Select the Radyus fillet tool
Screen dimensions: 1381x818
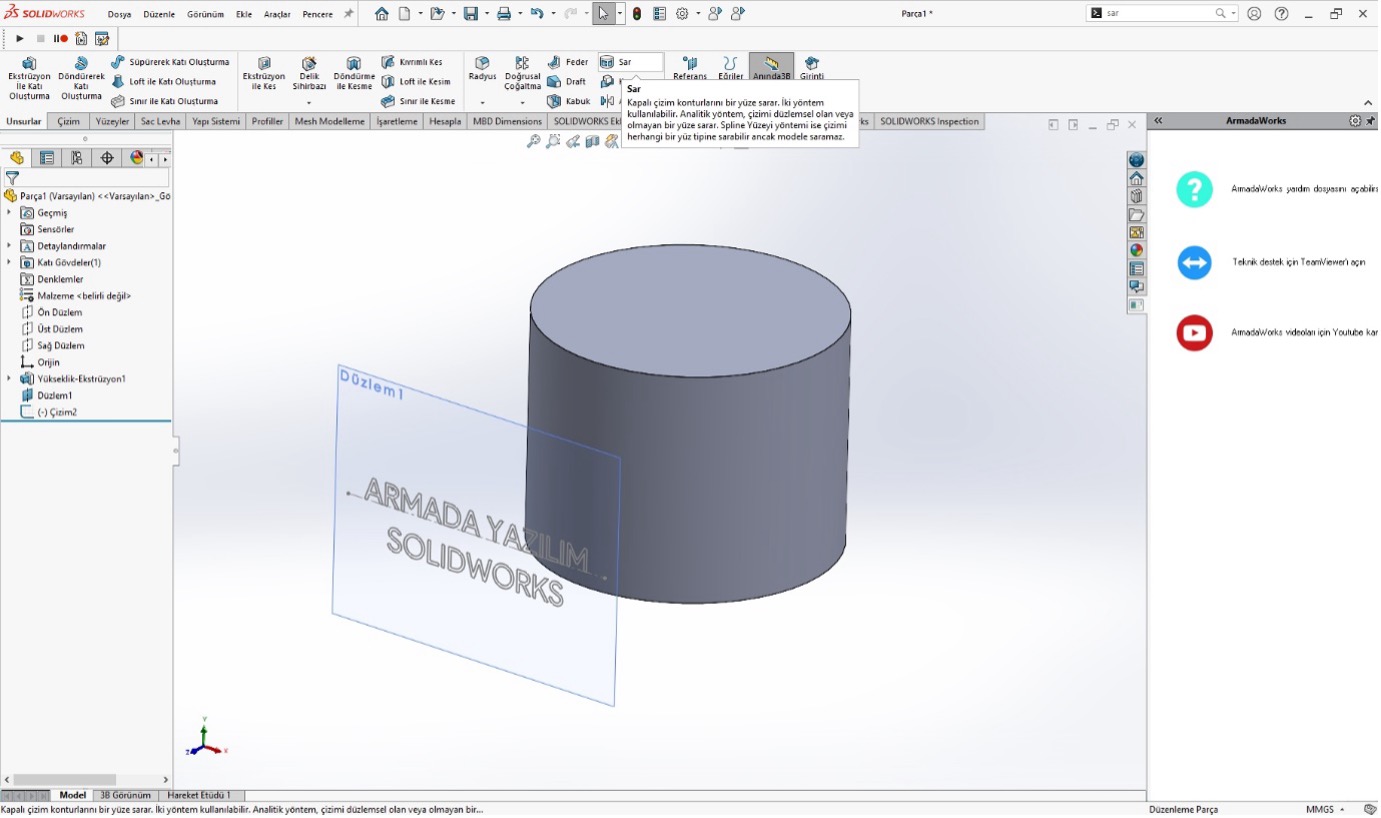click(x=482, y=69)
